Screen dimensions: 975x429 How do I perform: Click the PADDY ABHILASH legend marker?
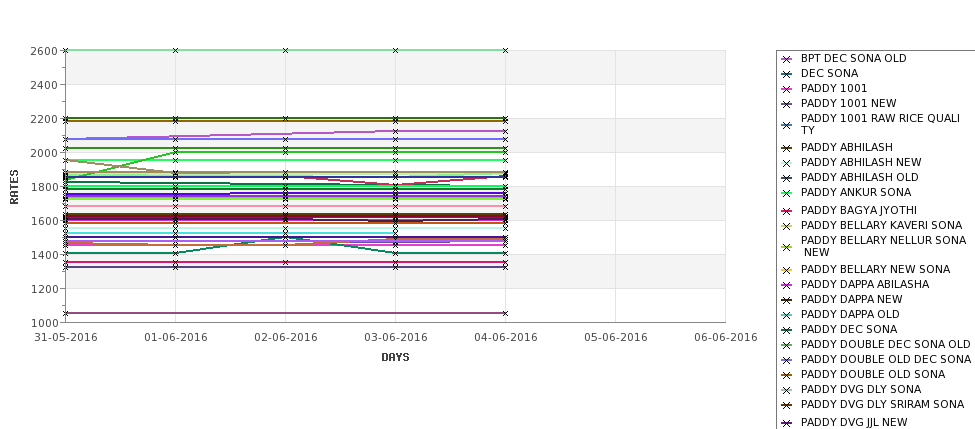click(787, 148)
